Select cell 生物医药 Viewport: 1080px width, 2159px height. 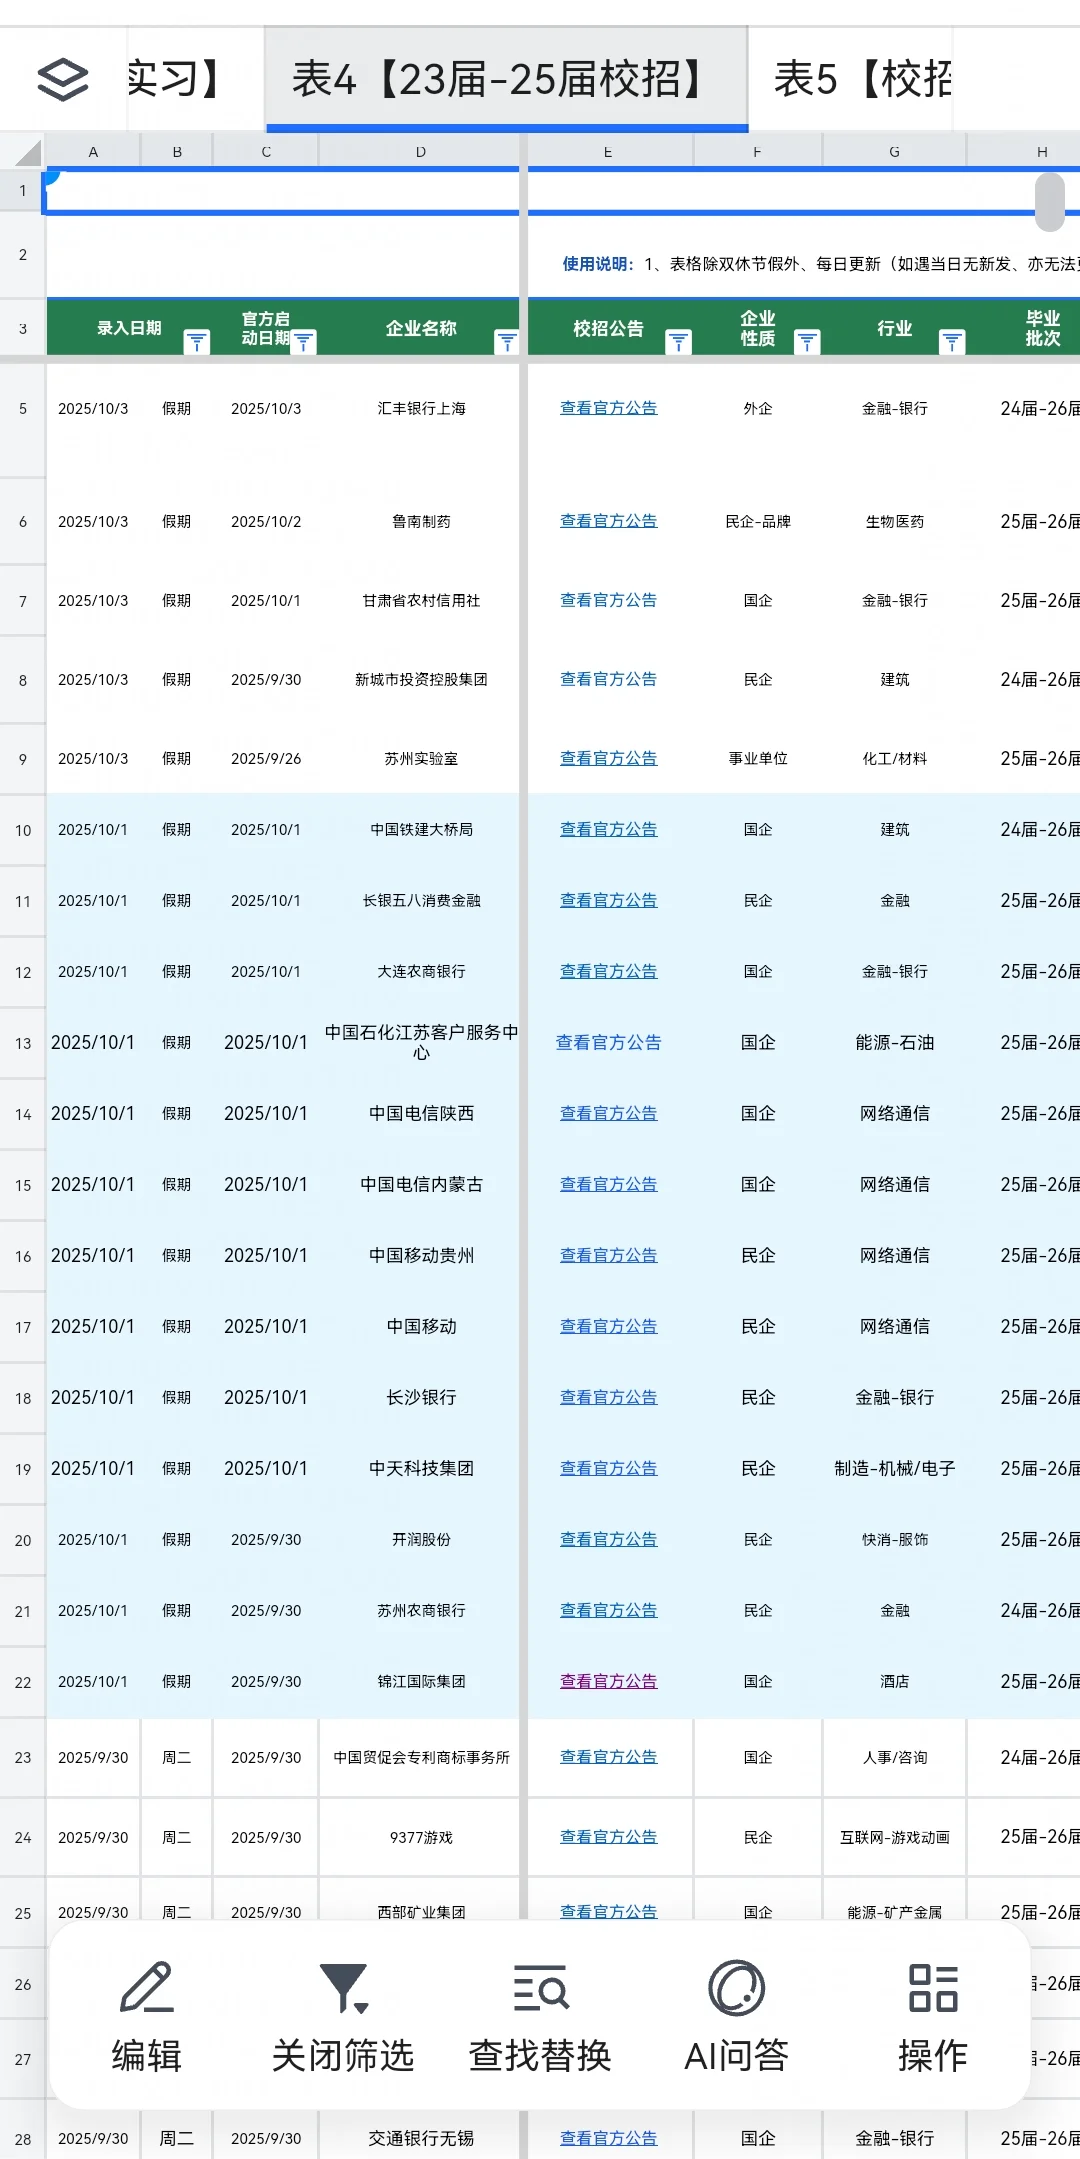coord(895,522)
